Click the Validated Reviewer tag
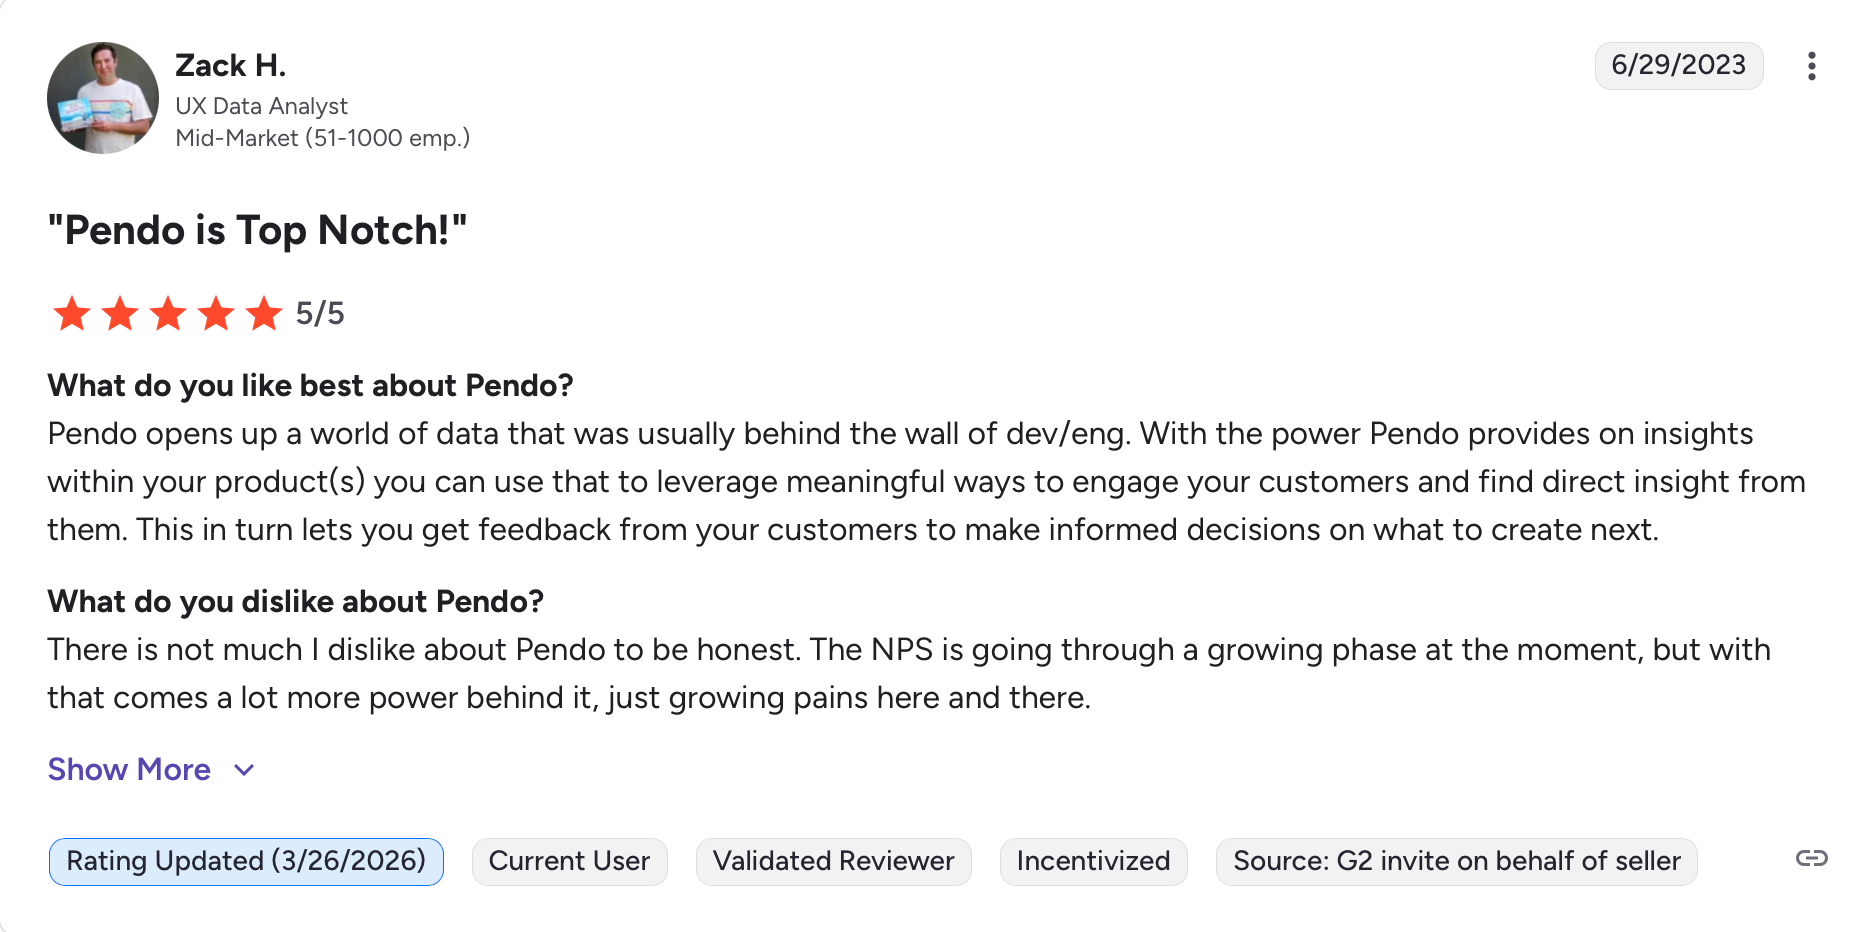The image size is (1870, 932). click(833, 861)
